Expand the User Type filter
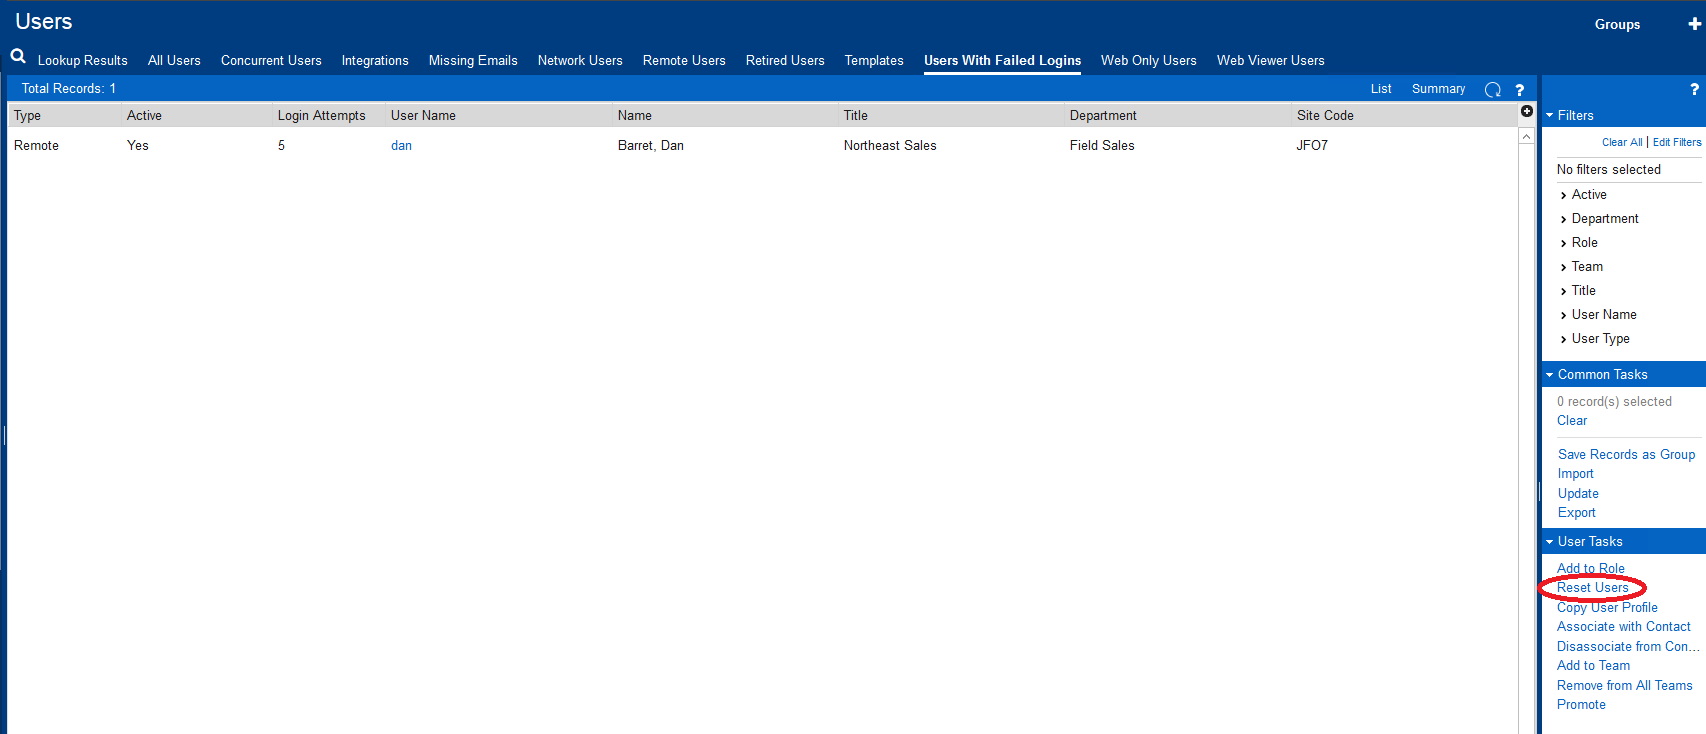This screenshot has width=1706, height=734. pos(1564,339)
